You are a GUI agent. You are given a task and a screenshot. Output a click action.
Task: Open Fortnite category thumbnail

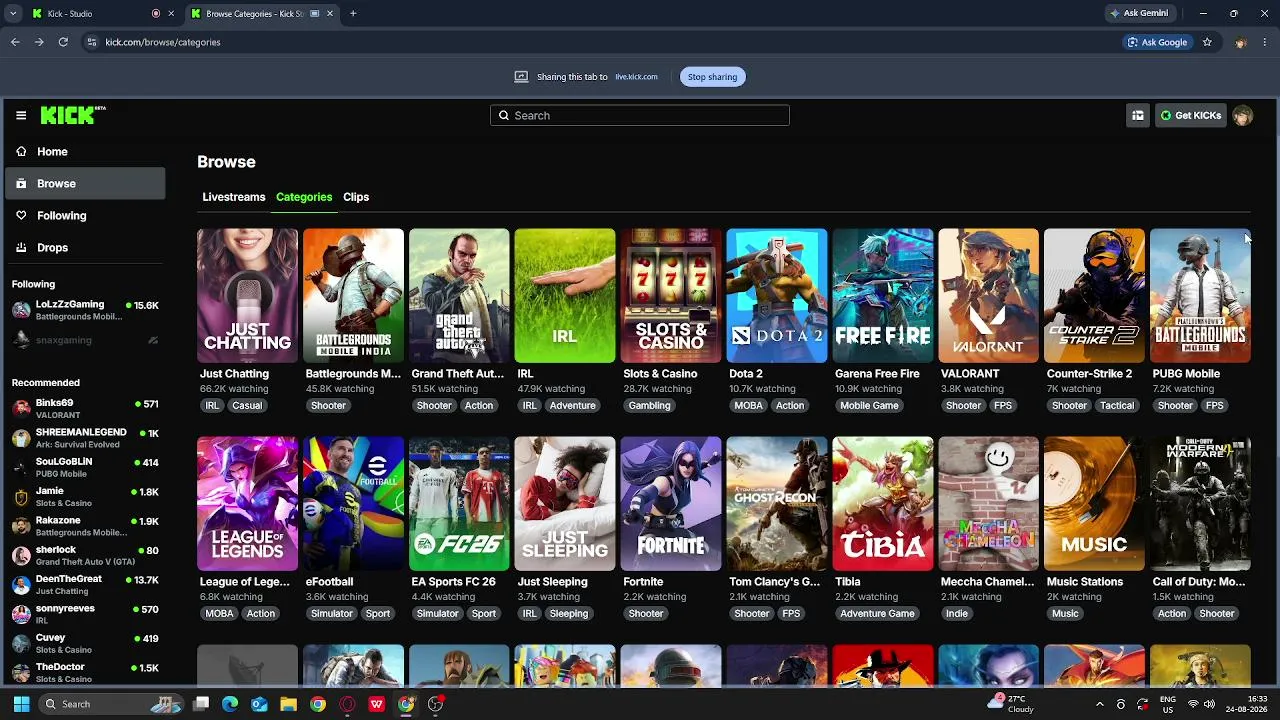point(671,503)
